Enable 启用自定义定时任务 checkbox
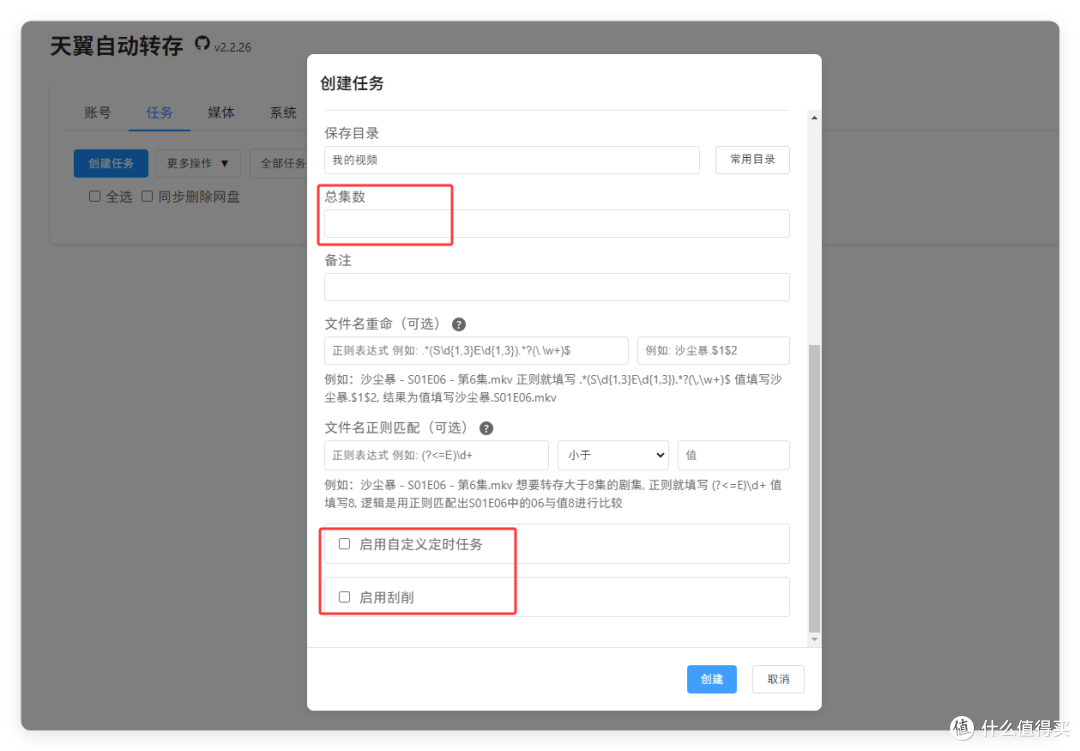This screenshot has height=751, width=1080. (x=344, y=544)
